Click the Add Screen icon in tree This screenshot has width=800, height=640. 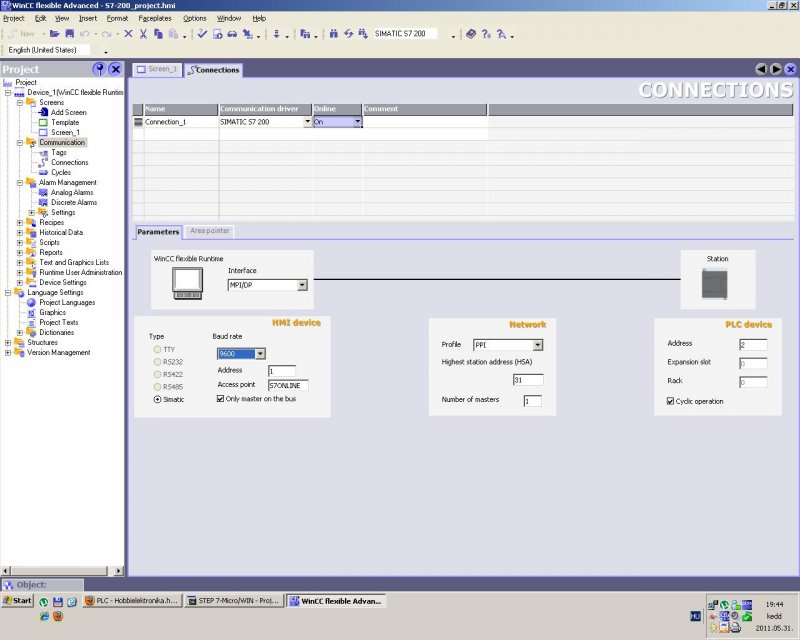44,112
